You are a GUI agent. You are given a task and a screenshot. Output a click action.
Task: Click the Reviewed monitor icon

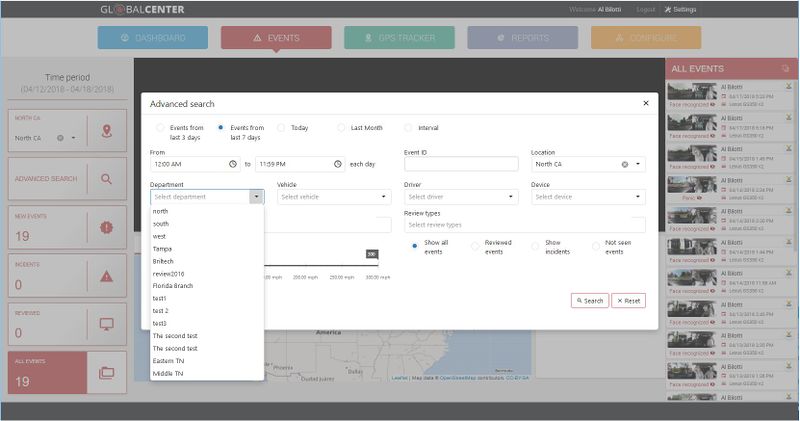pyautogui.click(x=107, y=324)
